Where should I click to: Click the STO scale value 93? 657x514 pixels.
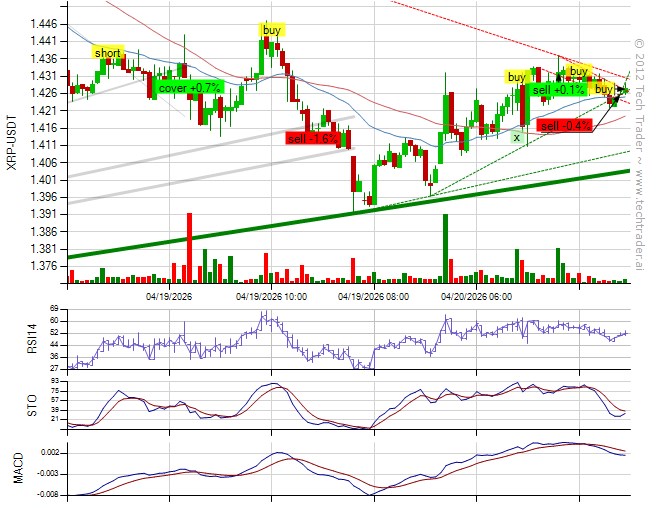click(x=54, y=381)
